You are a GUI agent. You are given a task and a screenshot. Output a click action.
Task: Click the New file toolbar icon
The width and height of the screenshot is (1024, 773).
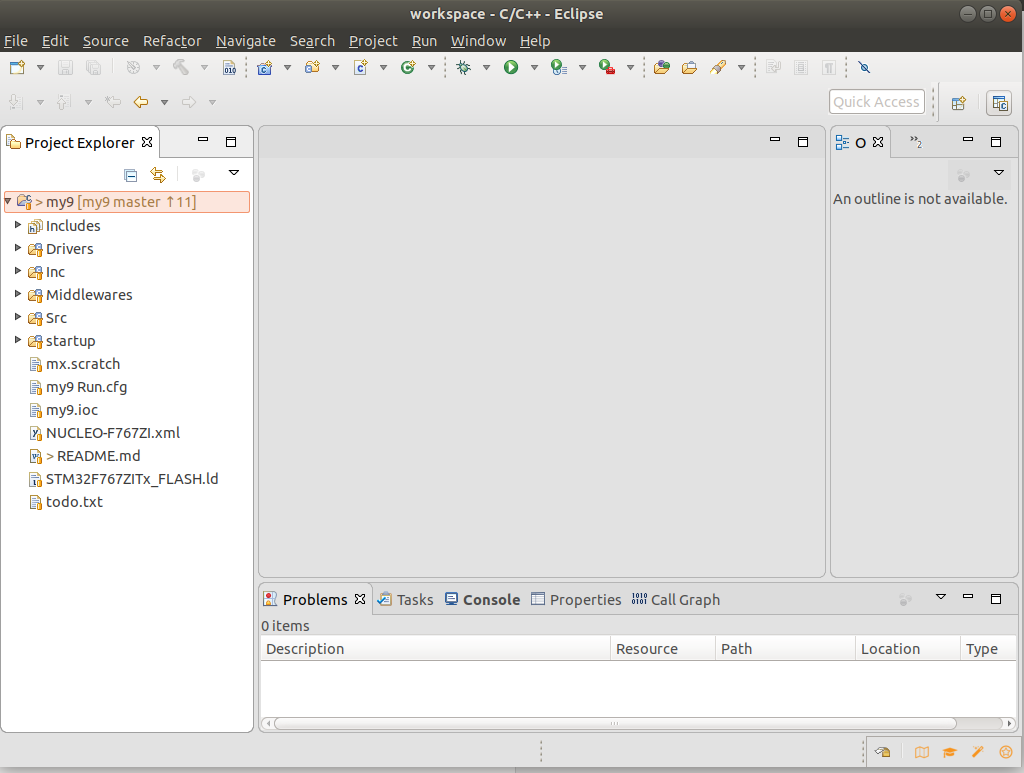(17, 68)
